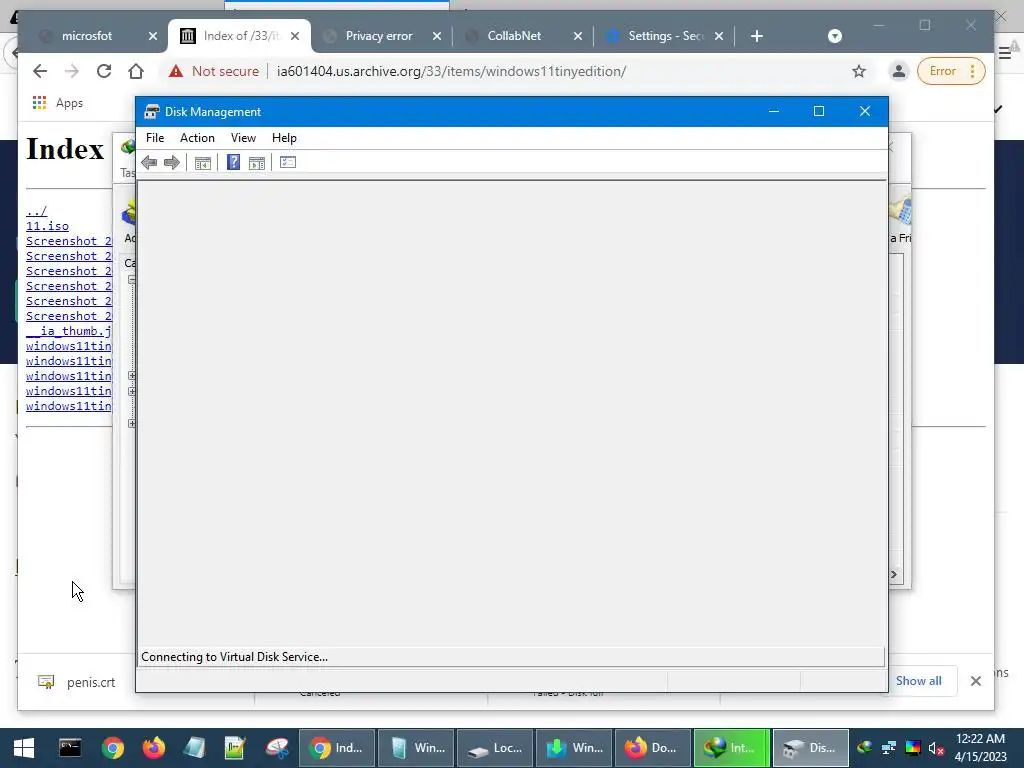
Task: Switch to Chrome 'Ind...' taskbar window
Action: coord(337,748)
